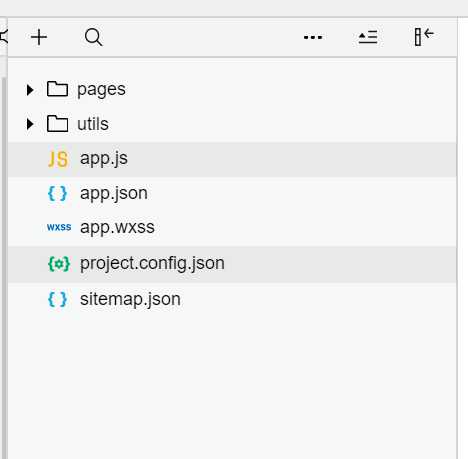Open the app.wxss file

click(x=232, y=228)
